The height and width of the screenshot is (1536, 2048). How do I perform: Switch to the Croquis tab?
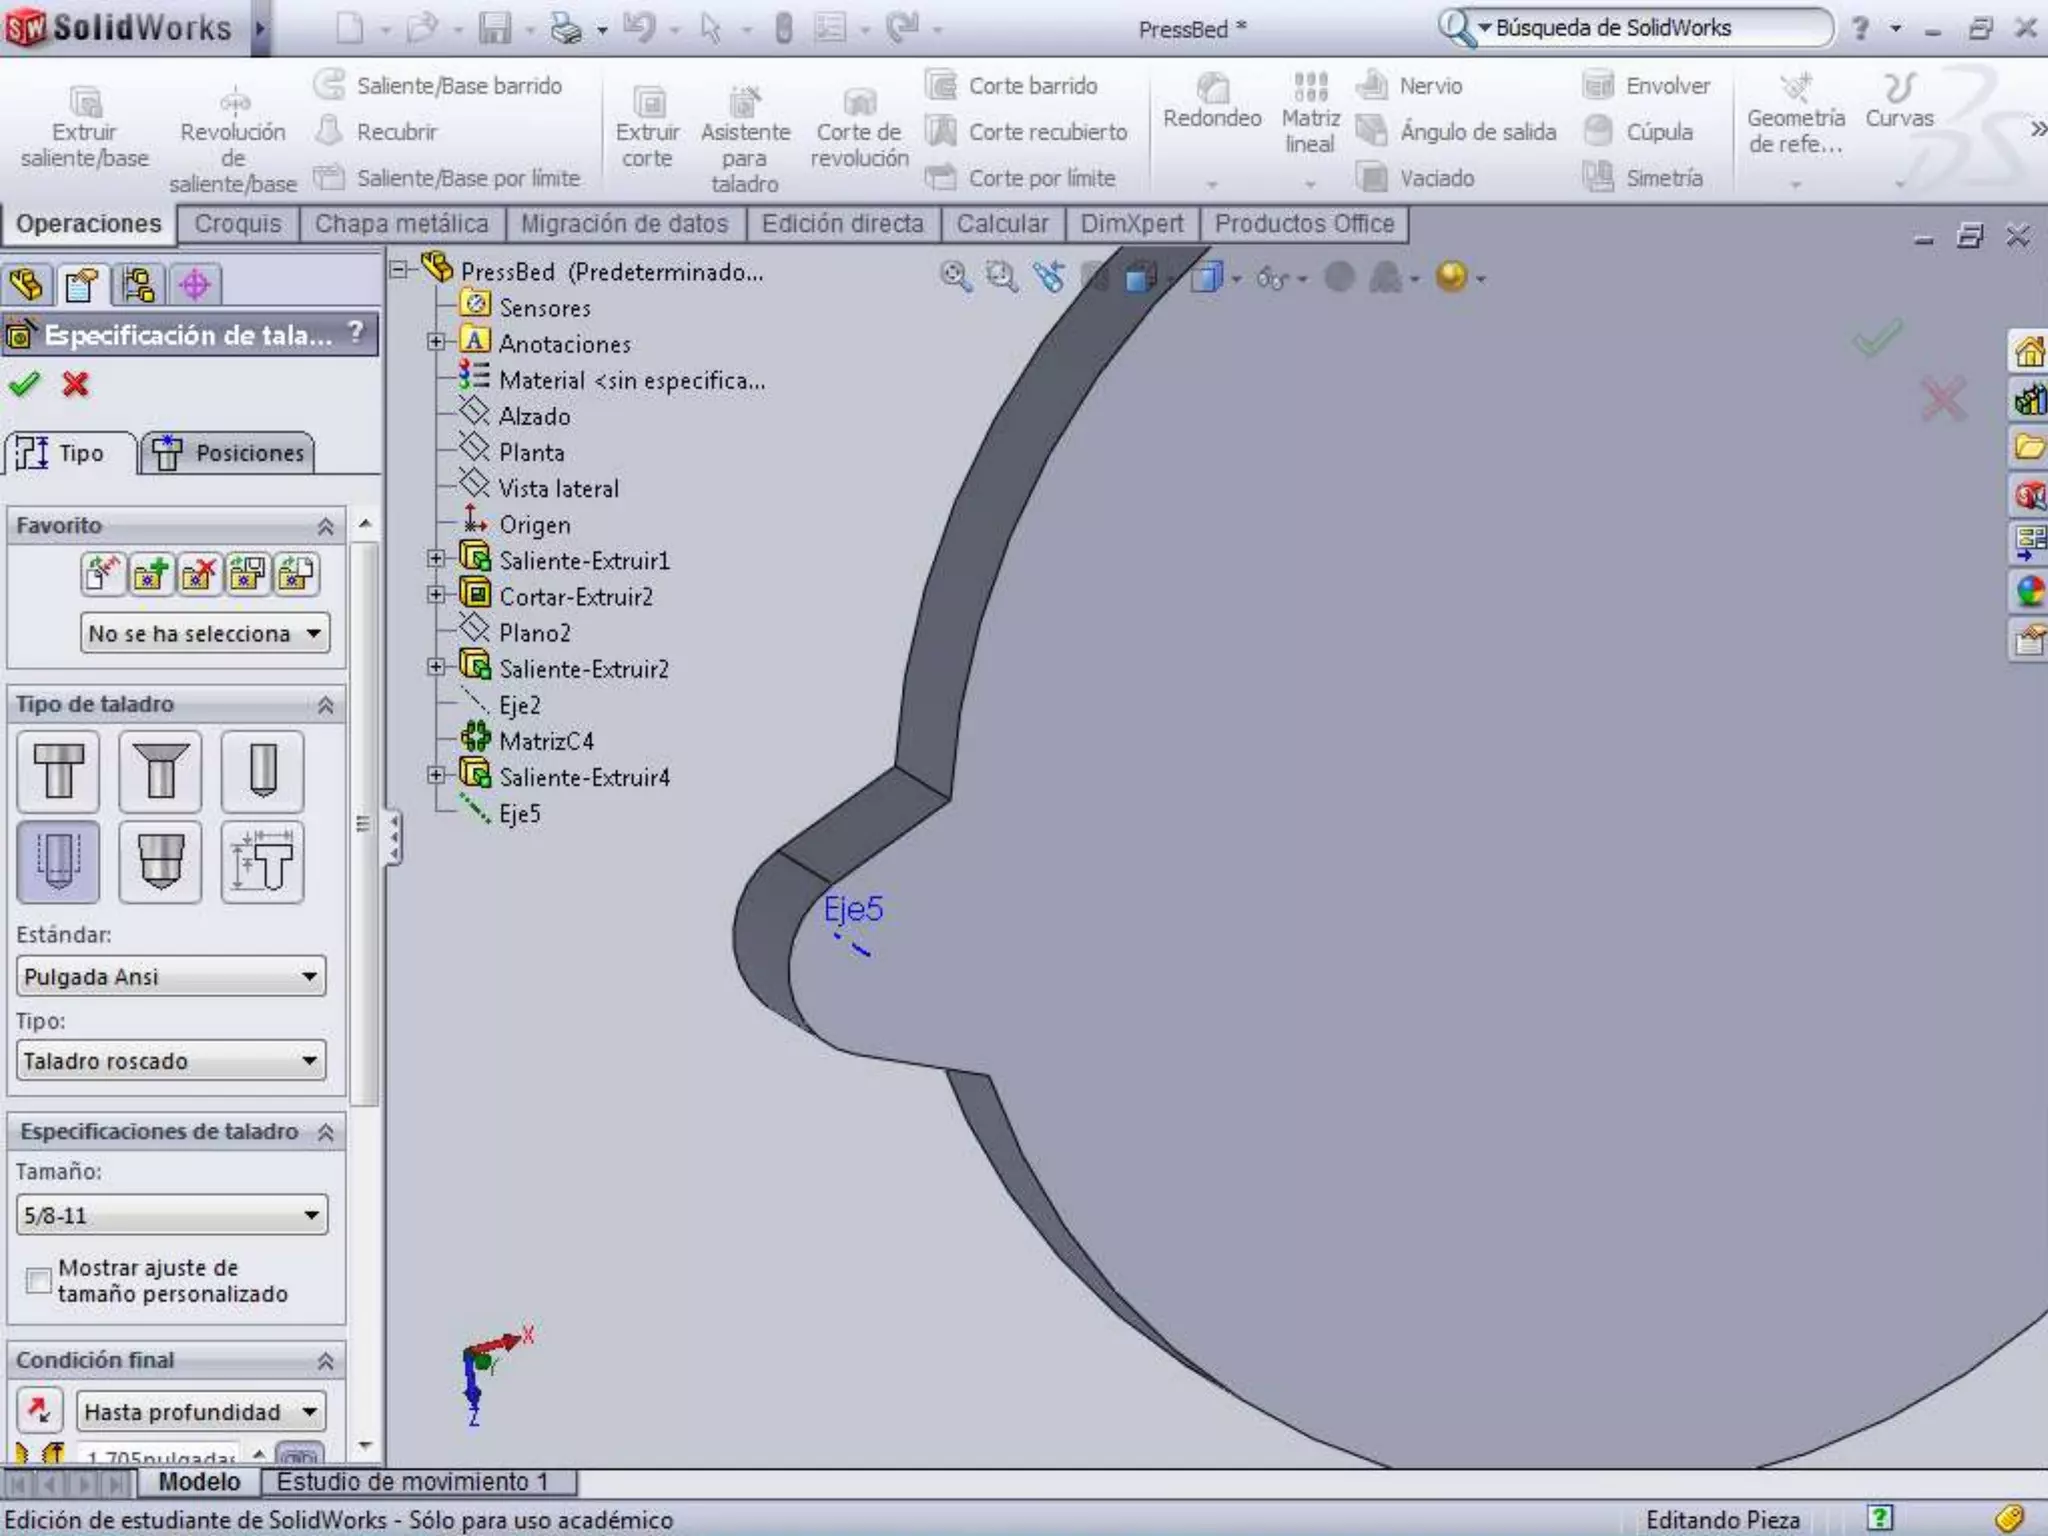(x=237, y=224)
